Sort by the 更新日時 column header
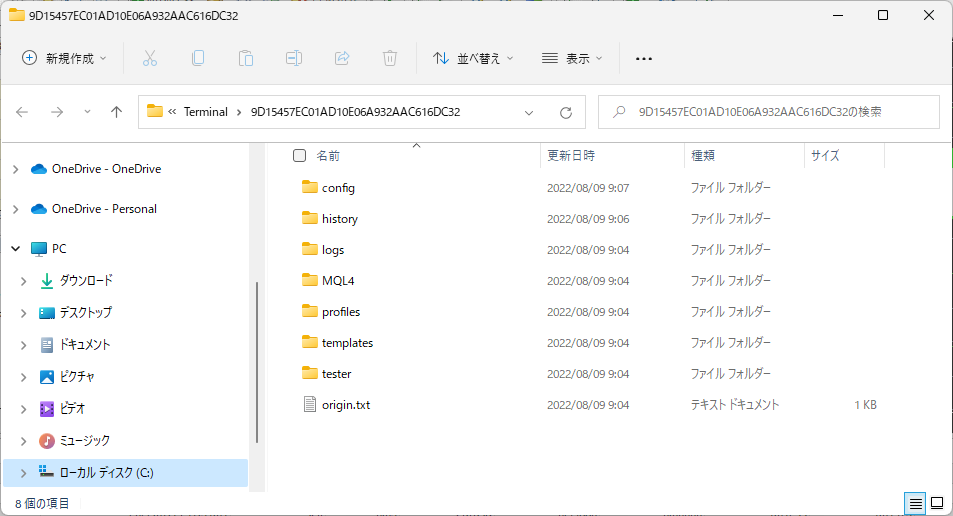The width and height of the screenshot is (953, 516). click(571, 156)
